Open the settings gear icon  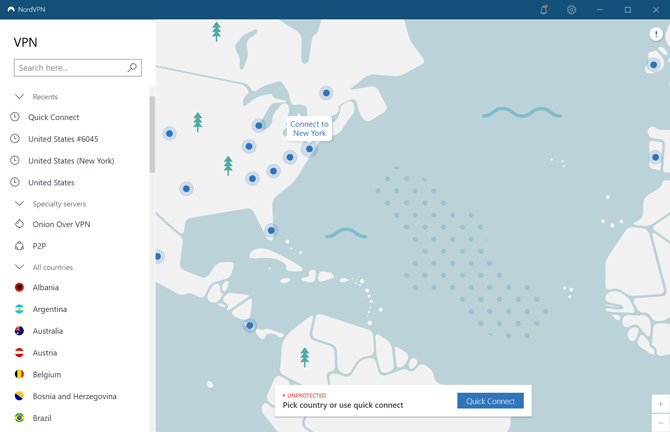coord(571,9)
